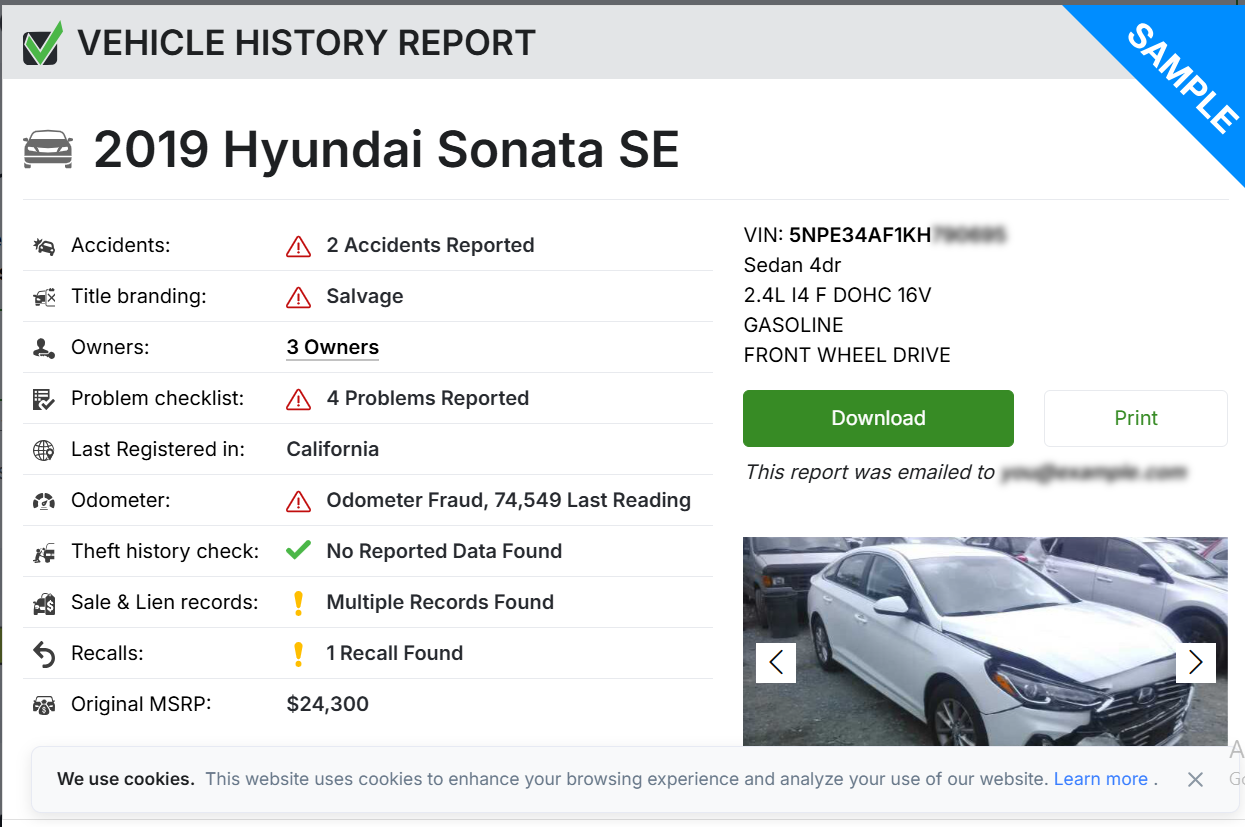
Task: Print the vehicle history report
Action: 1136,418
